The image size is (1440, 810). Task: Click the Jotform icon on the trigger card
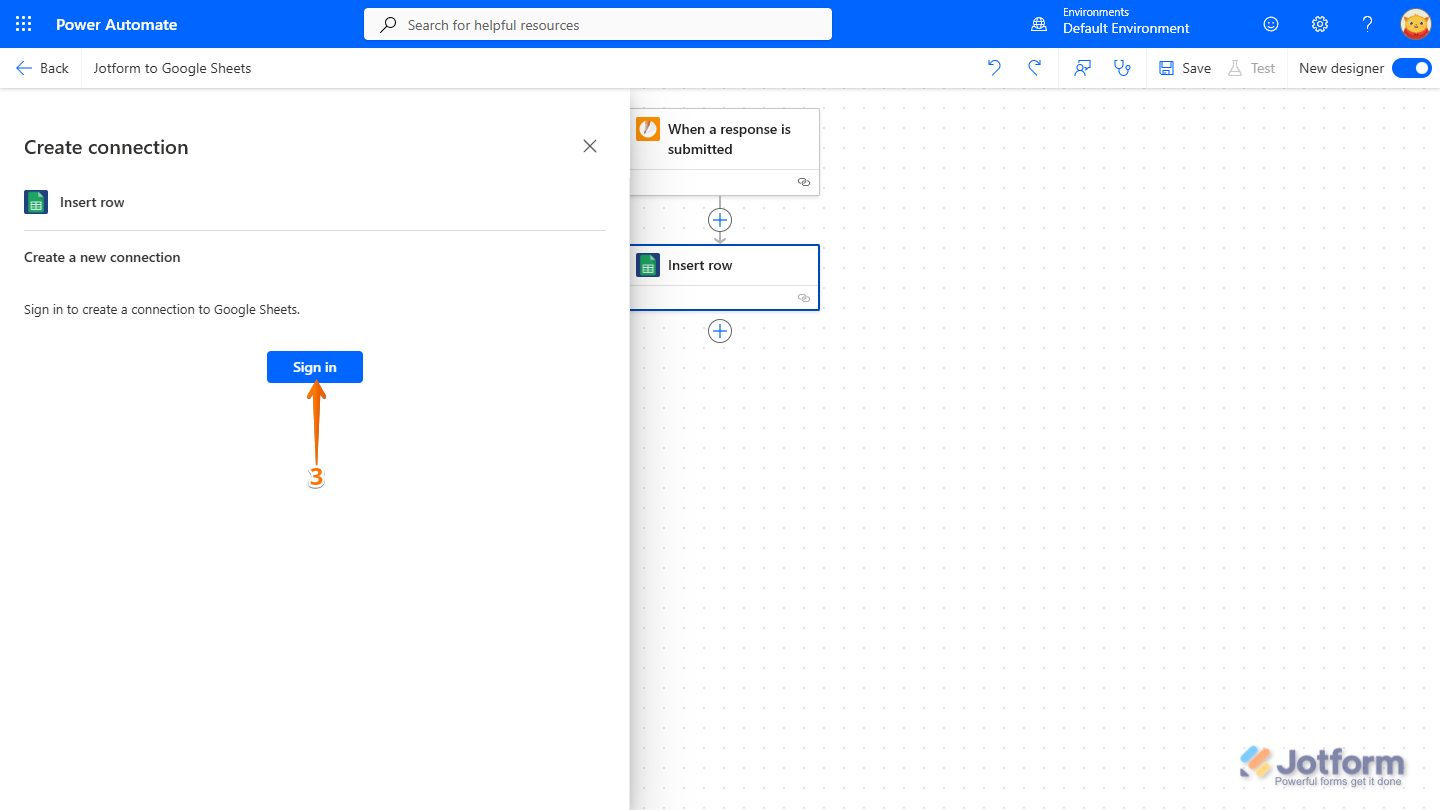(647, 129)
